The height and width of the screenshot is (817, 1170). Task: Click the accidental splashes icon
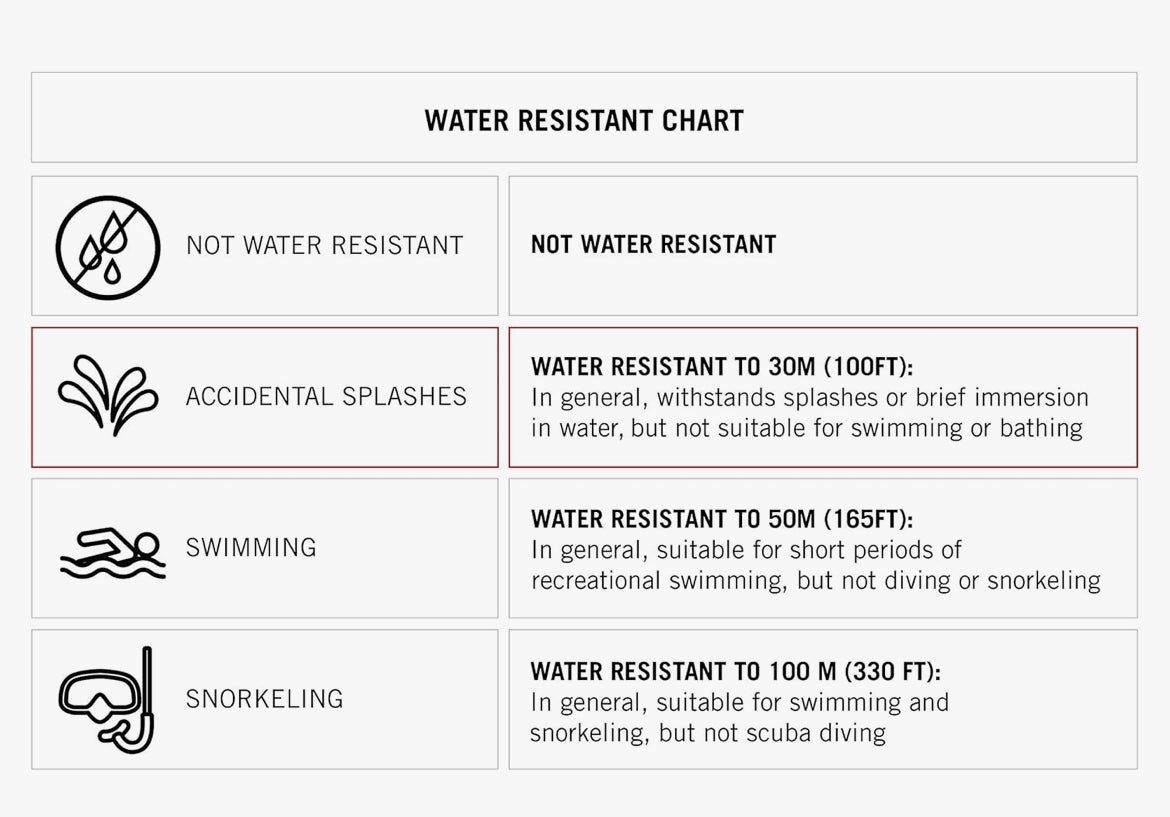(108, 395)
